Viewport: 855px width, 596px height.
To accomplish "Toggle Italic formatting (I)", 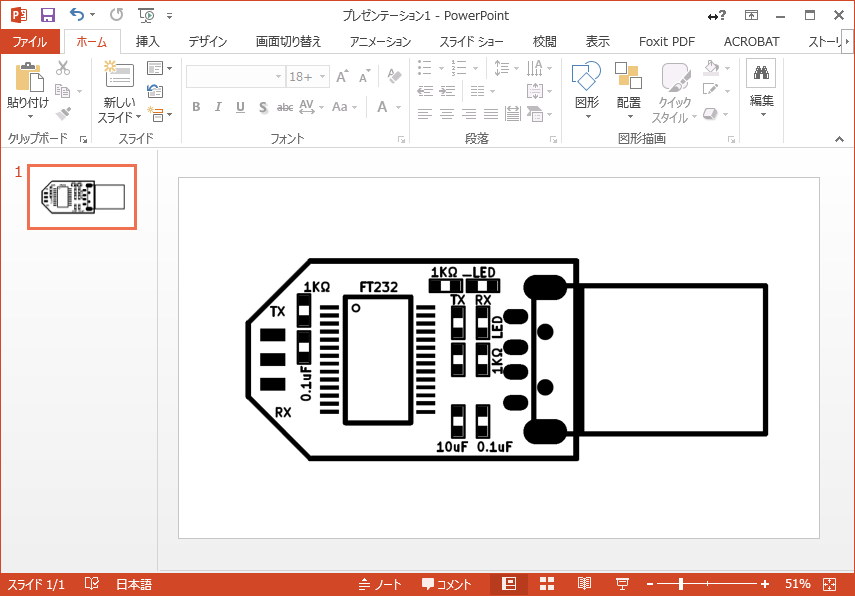I will tap(218, 107).
